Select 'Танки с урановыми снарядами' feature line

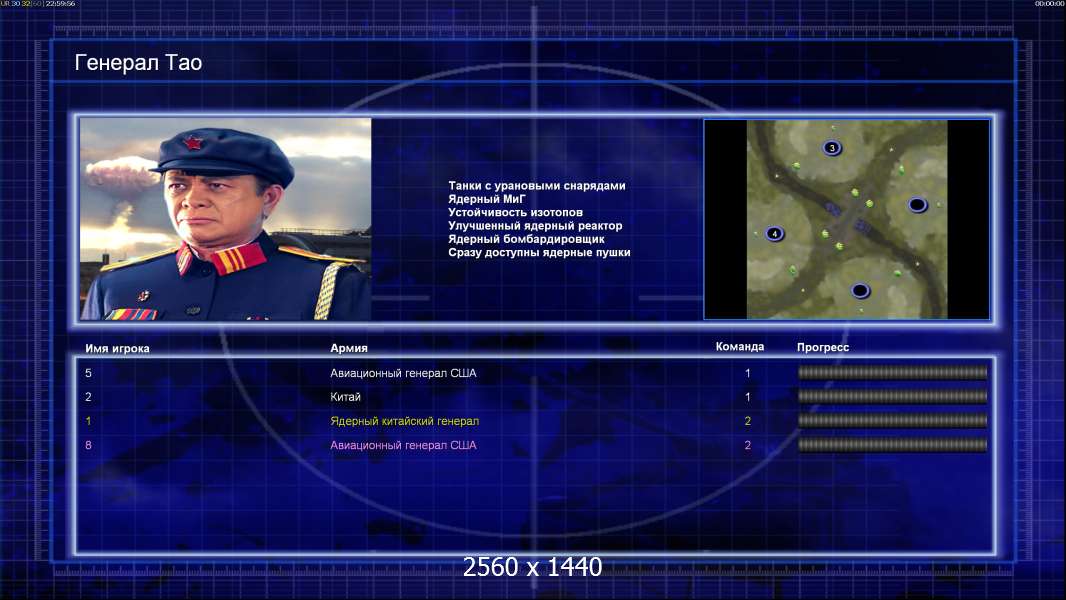[x=536, y=186]
